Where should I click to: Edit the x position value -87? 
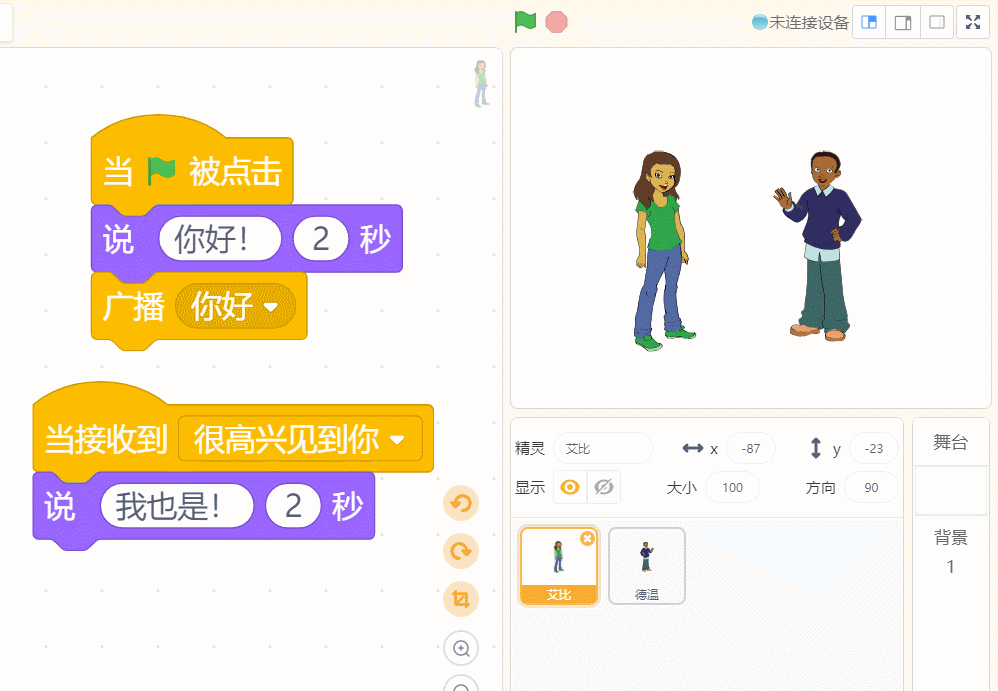[x=751, y=449]
